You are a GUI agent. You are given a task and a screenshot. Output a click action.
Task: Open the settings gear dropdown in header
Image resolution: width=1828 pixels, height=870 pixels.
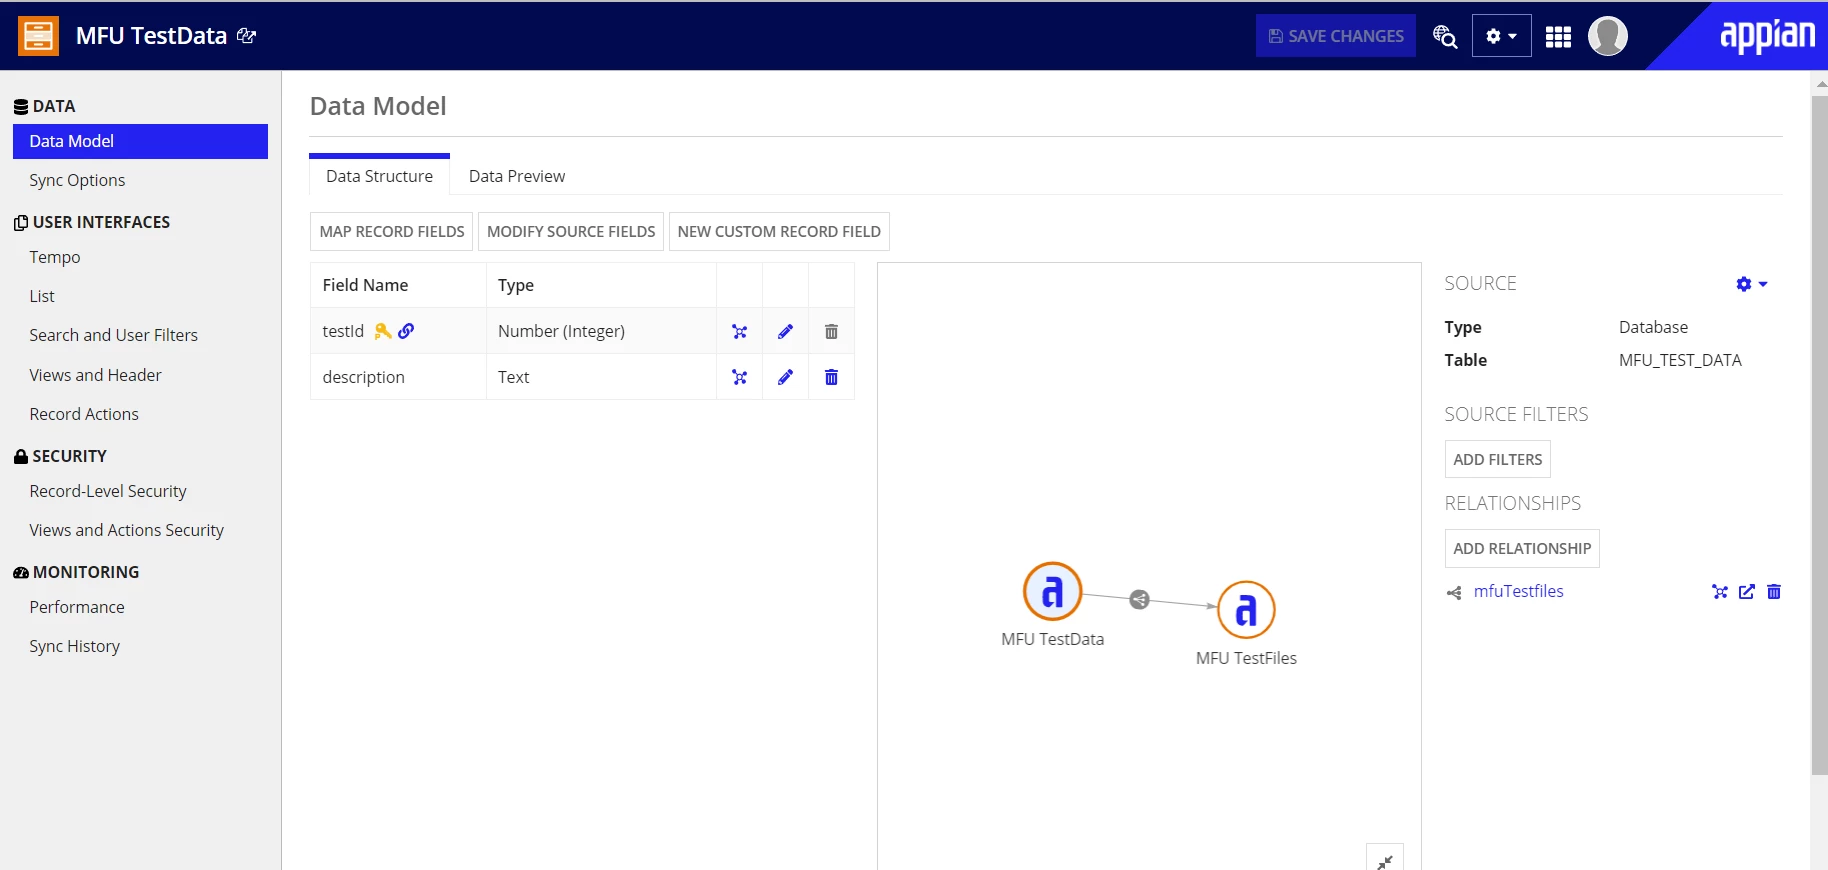click(1501, 36)
